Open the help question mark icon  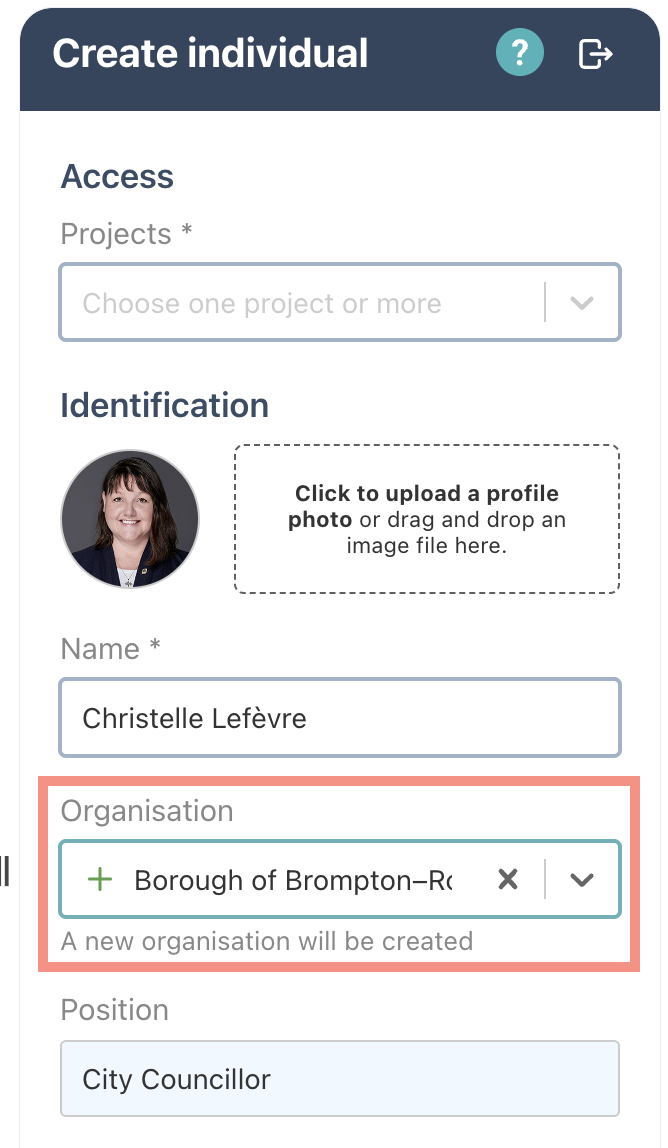(519, 53)
